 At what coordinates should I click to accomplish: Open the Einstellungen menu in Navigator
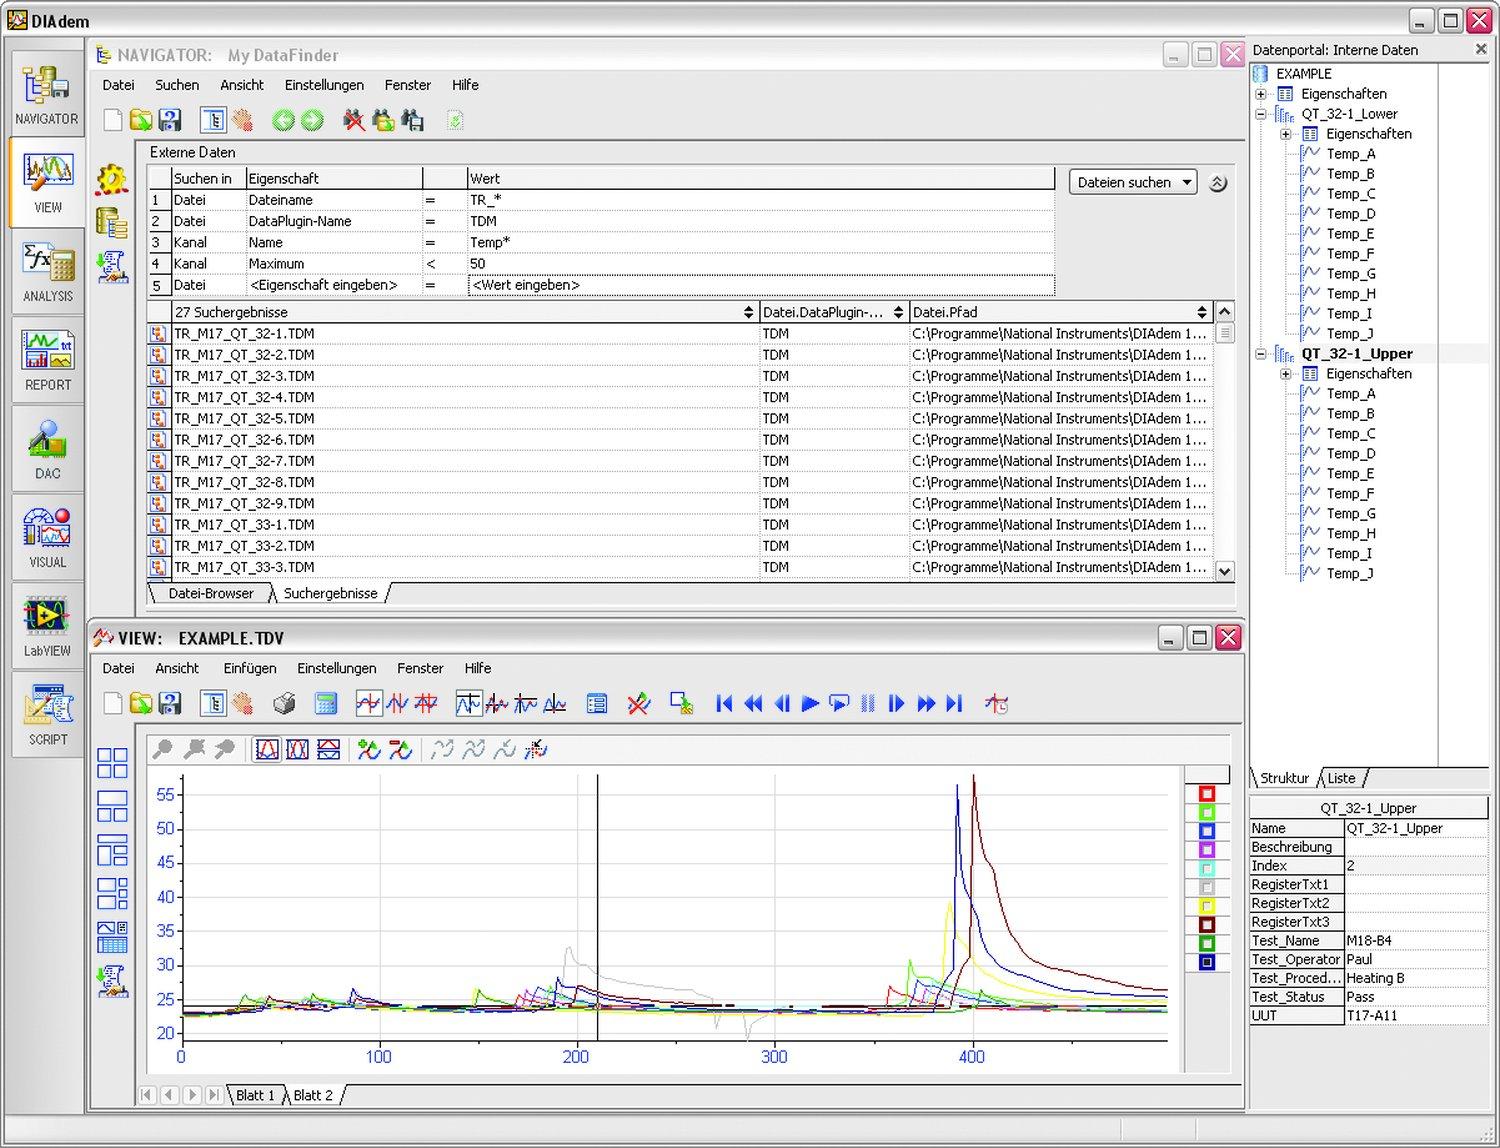pyautogui.click(x=324, y=85)
